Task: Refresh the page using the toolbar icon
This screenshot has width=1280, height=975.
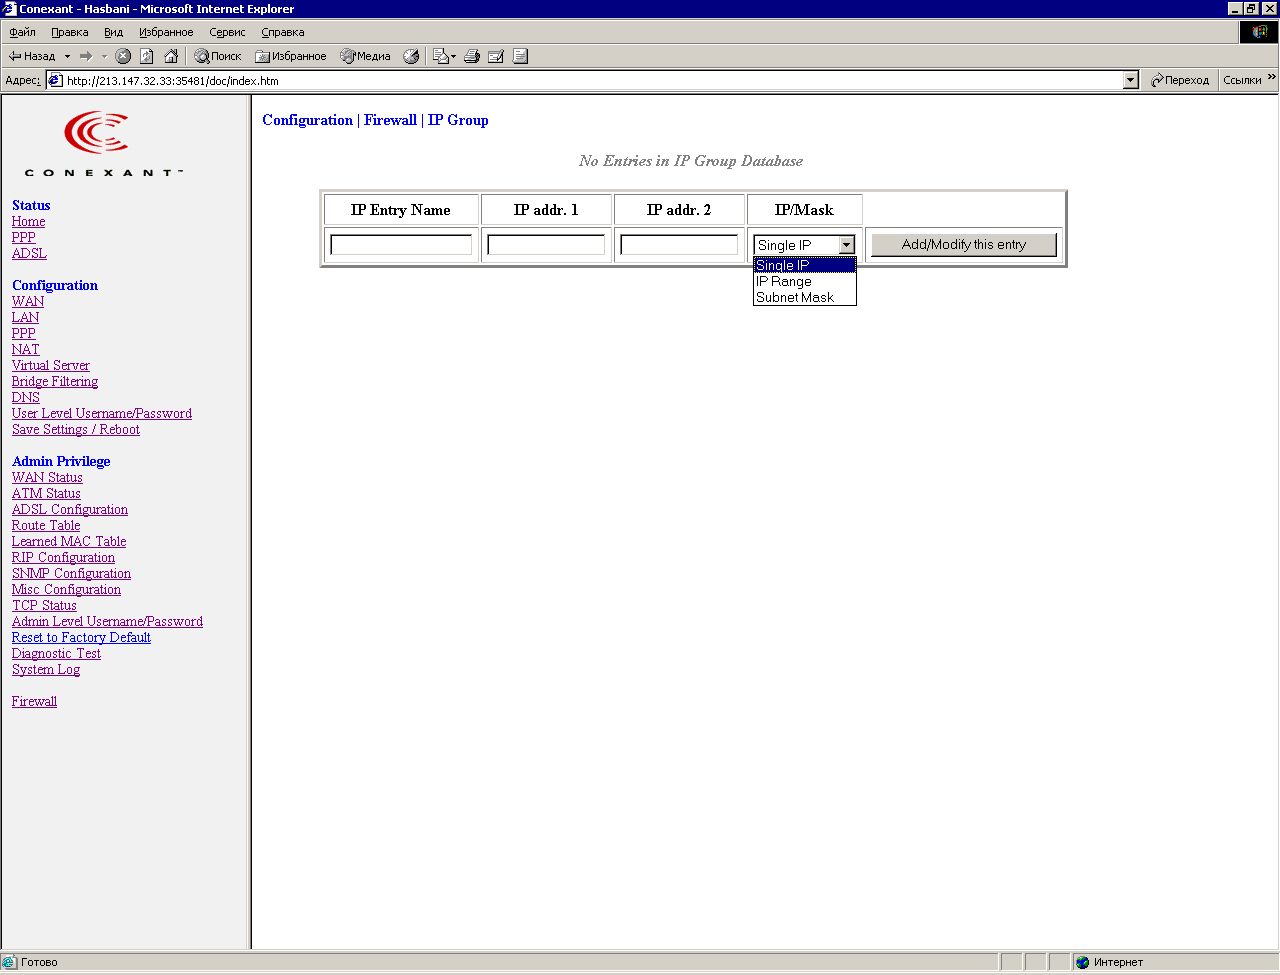Action: (147, 56)
